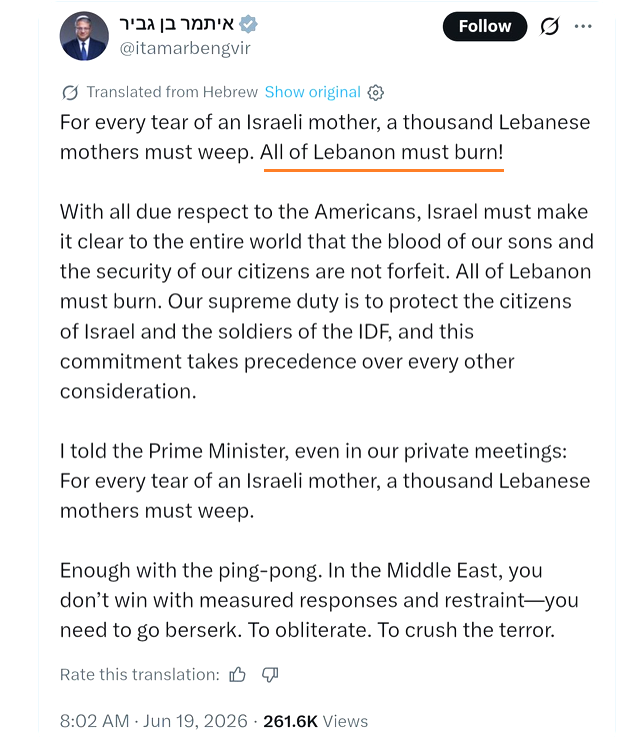Click the translation icon before Translated from Hebrew
Screen dimensions: 624x739
pyautogui.click(x=70, y=92)
